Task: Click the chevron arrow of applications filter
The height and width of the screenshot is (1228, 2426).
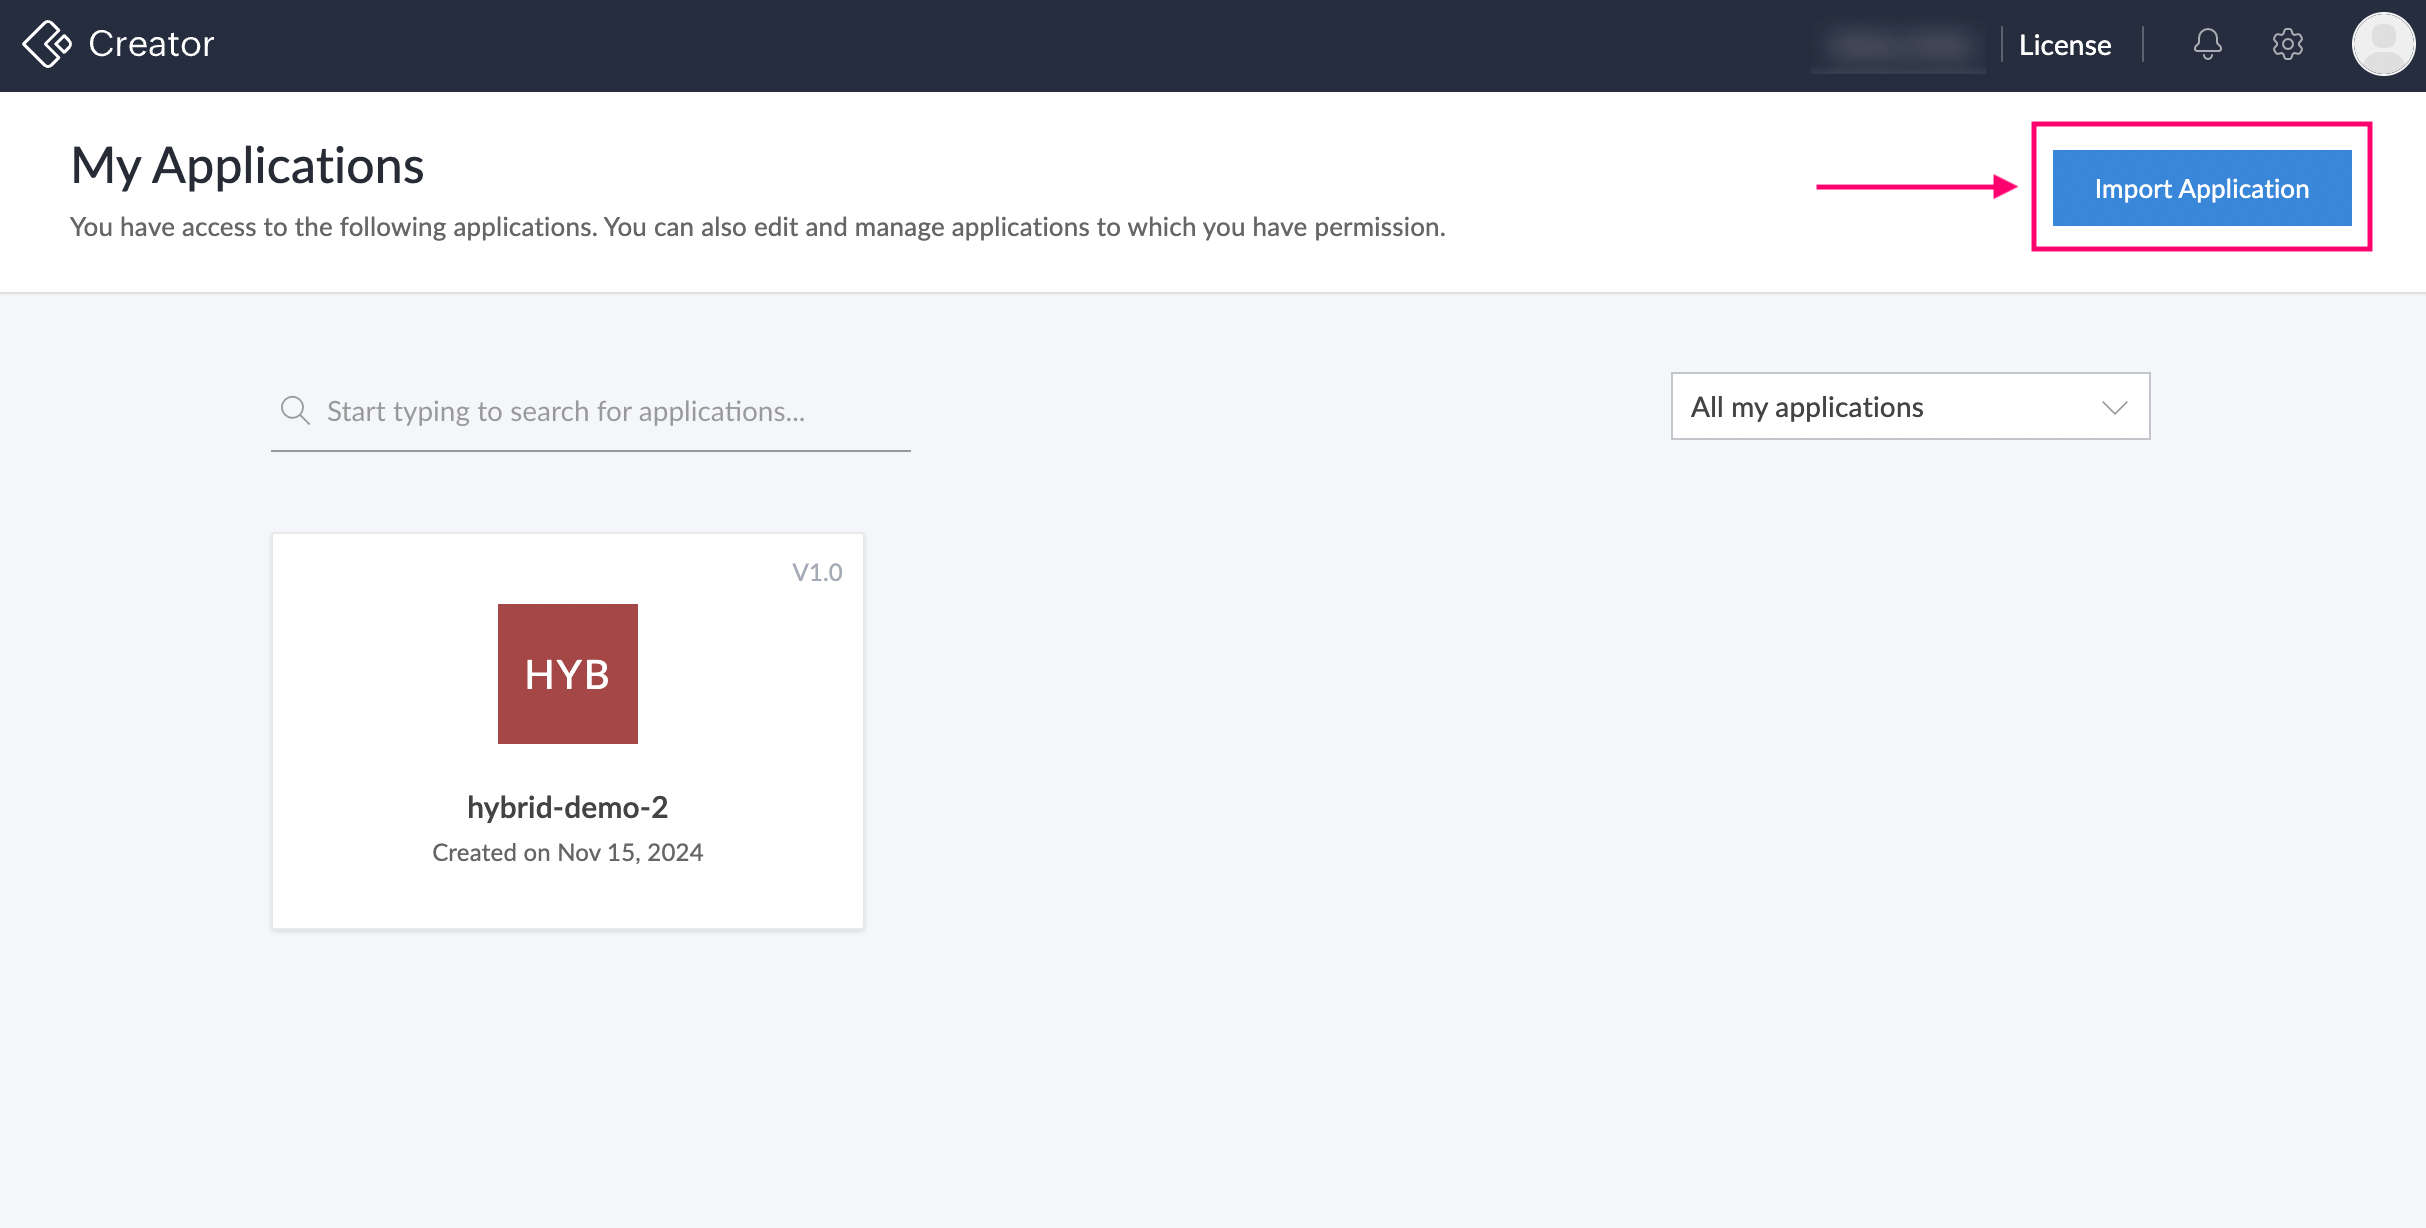Action: coord(2114,407)
